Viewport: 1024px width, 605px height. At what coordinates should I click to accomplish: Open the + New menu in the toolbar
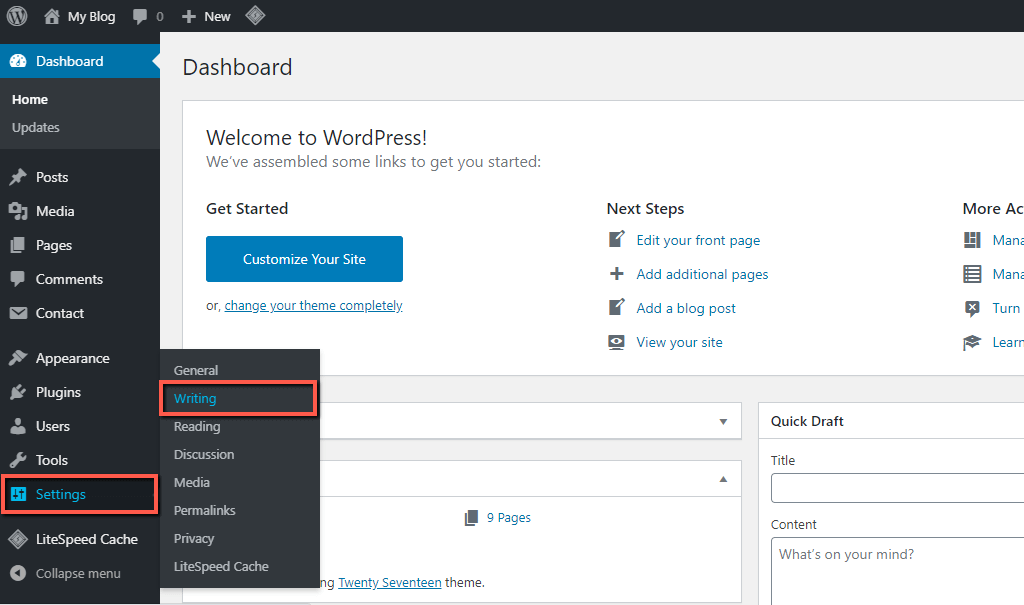[205, 15]
